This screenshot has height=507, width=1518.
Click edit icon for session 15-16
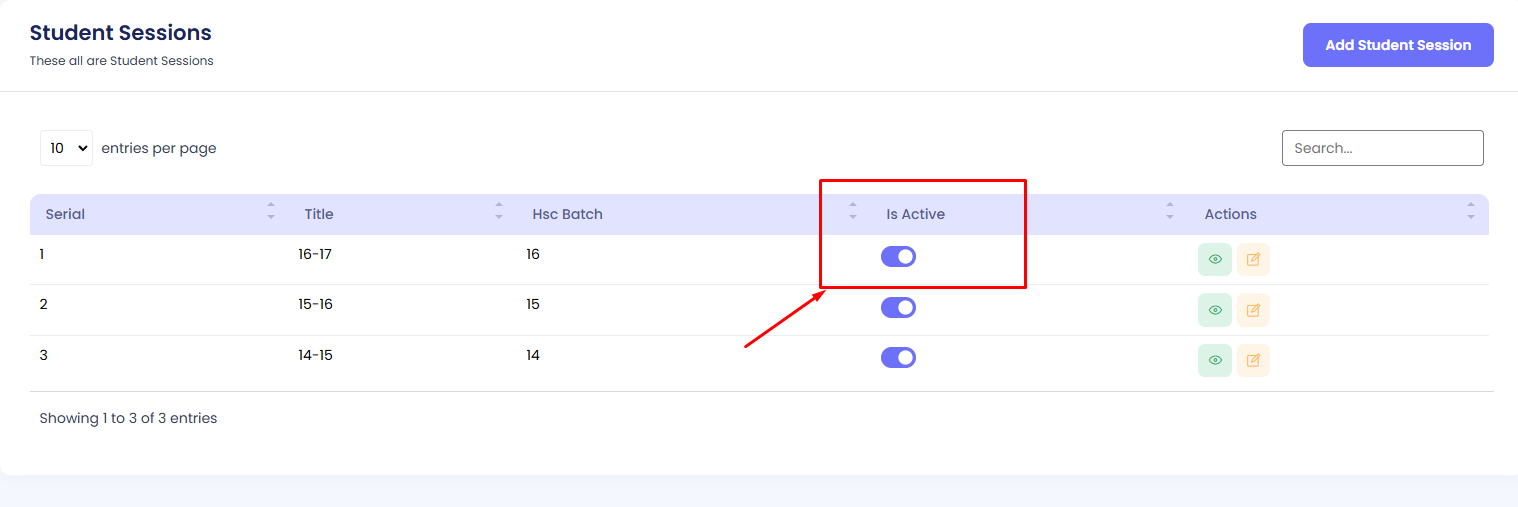click(x=1253, y=310)
